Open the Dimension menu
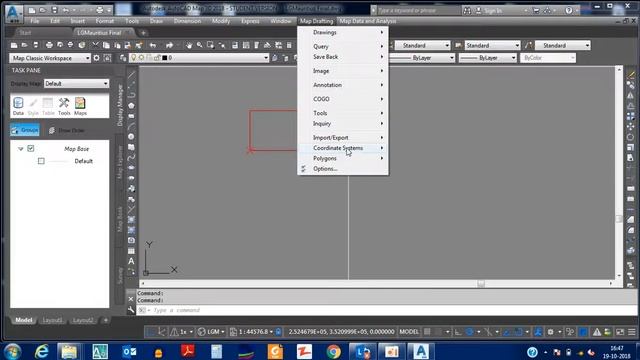 click(187, 21)
